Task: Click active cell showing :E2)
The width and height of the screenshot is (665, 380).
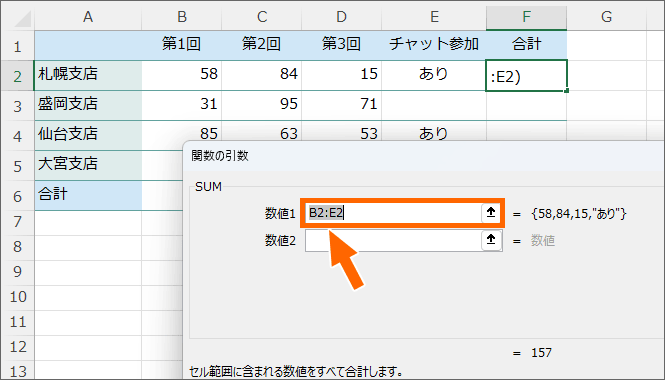Action: (x=526, y=75)
